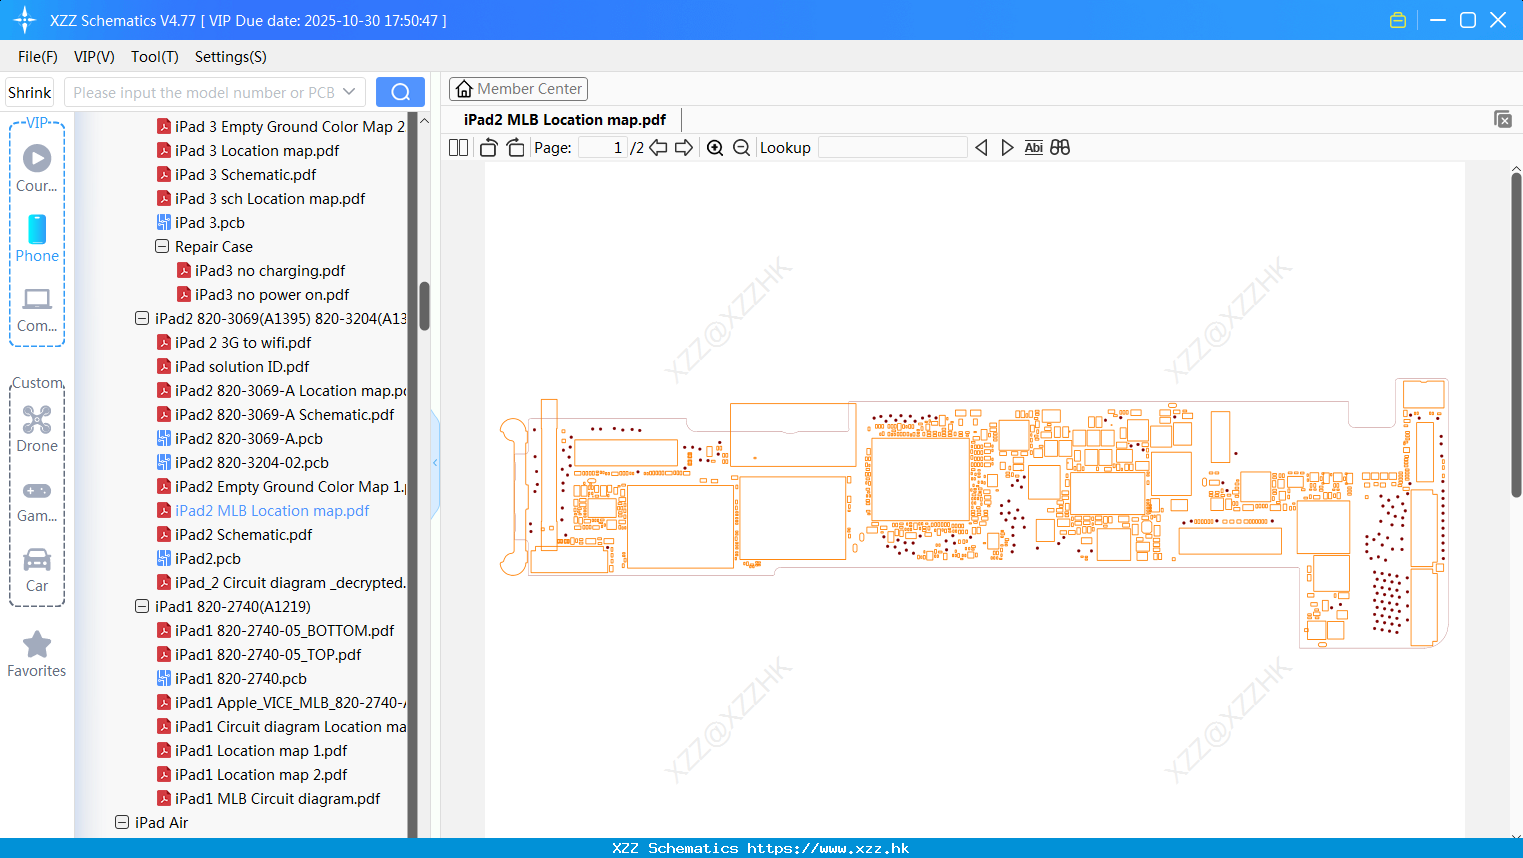Open iPad solution ID.pdf

[242, 366]
